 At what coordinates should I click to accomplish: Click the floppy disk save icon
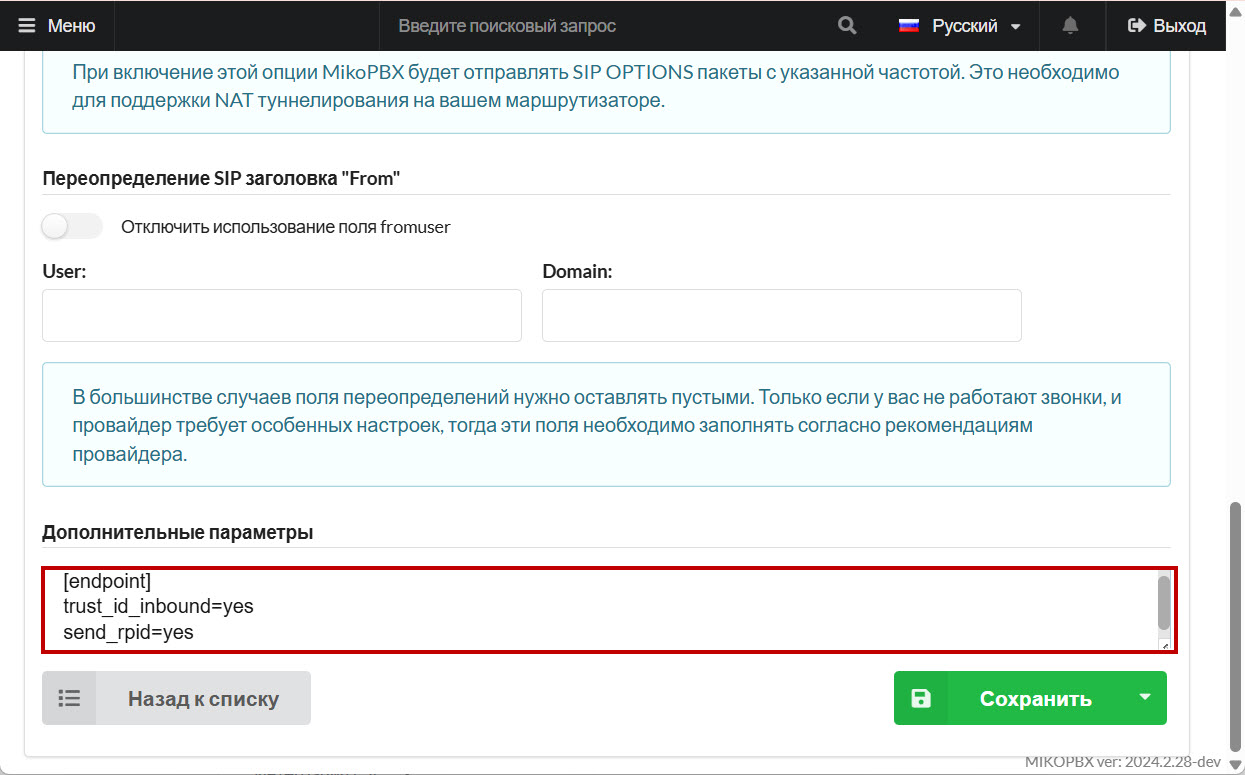click(x=921, y=698)
